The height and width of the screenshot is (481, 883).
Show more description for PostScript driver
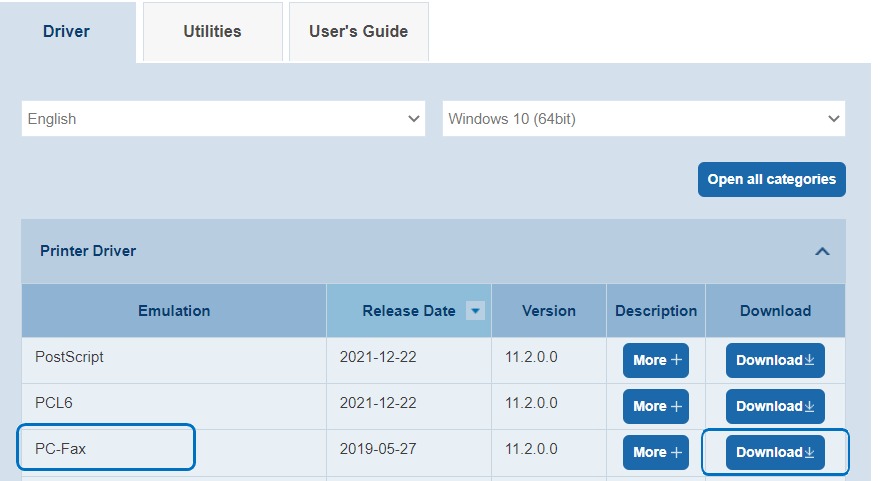point(655,360)
